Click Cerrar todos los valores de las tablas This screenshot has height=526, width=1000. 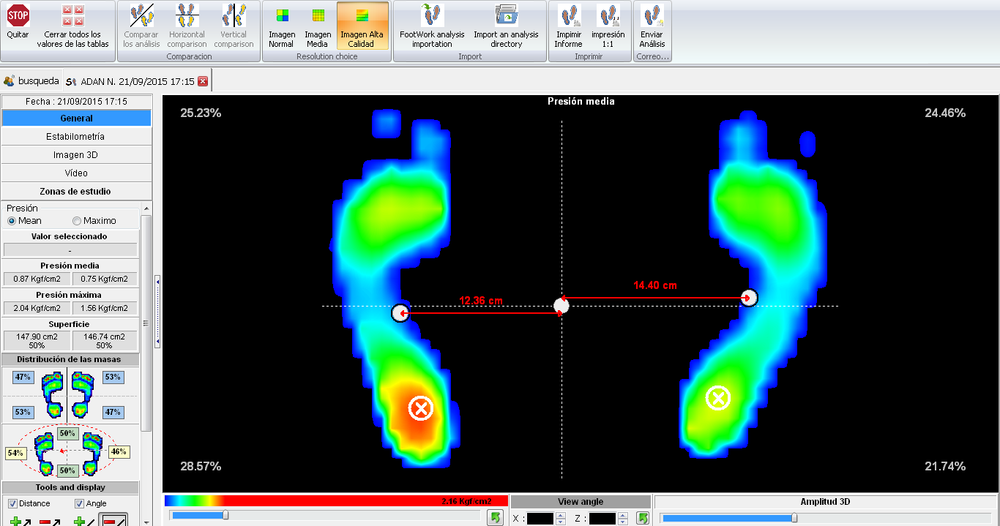point(73,24)
